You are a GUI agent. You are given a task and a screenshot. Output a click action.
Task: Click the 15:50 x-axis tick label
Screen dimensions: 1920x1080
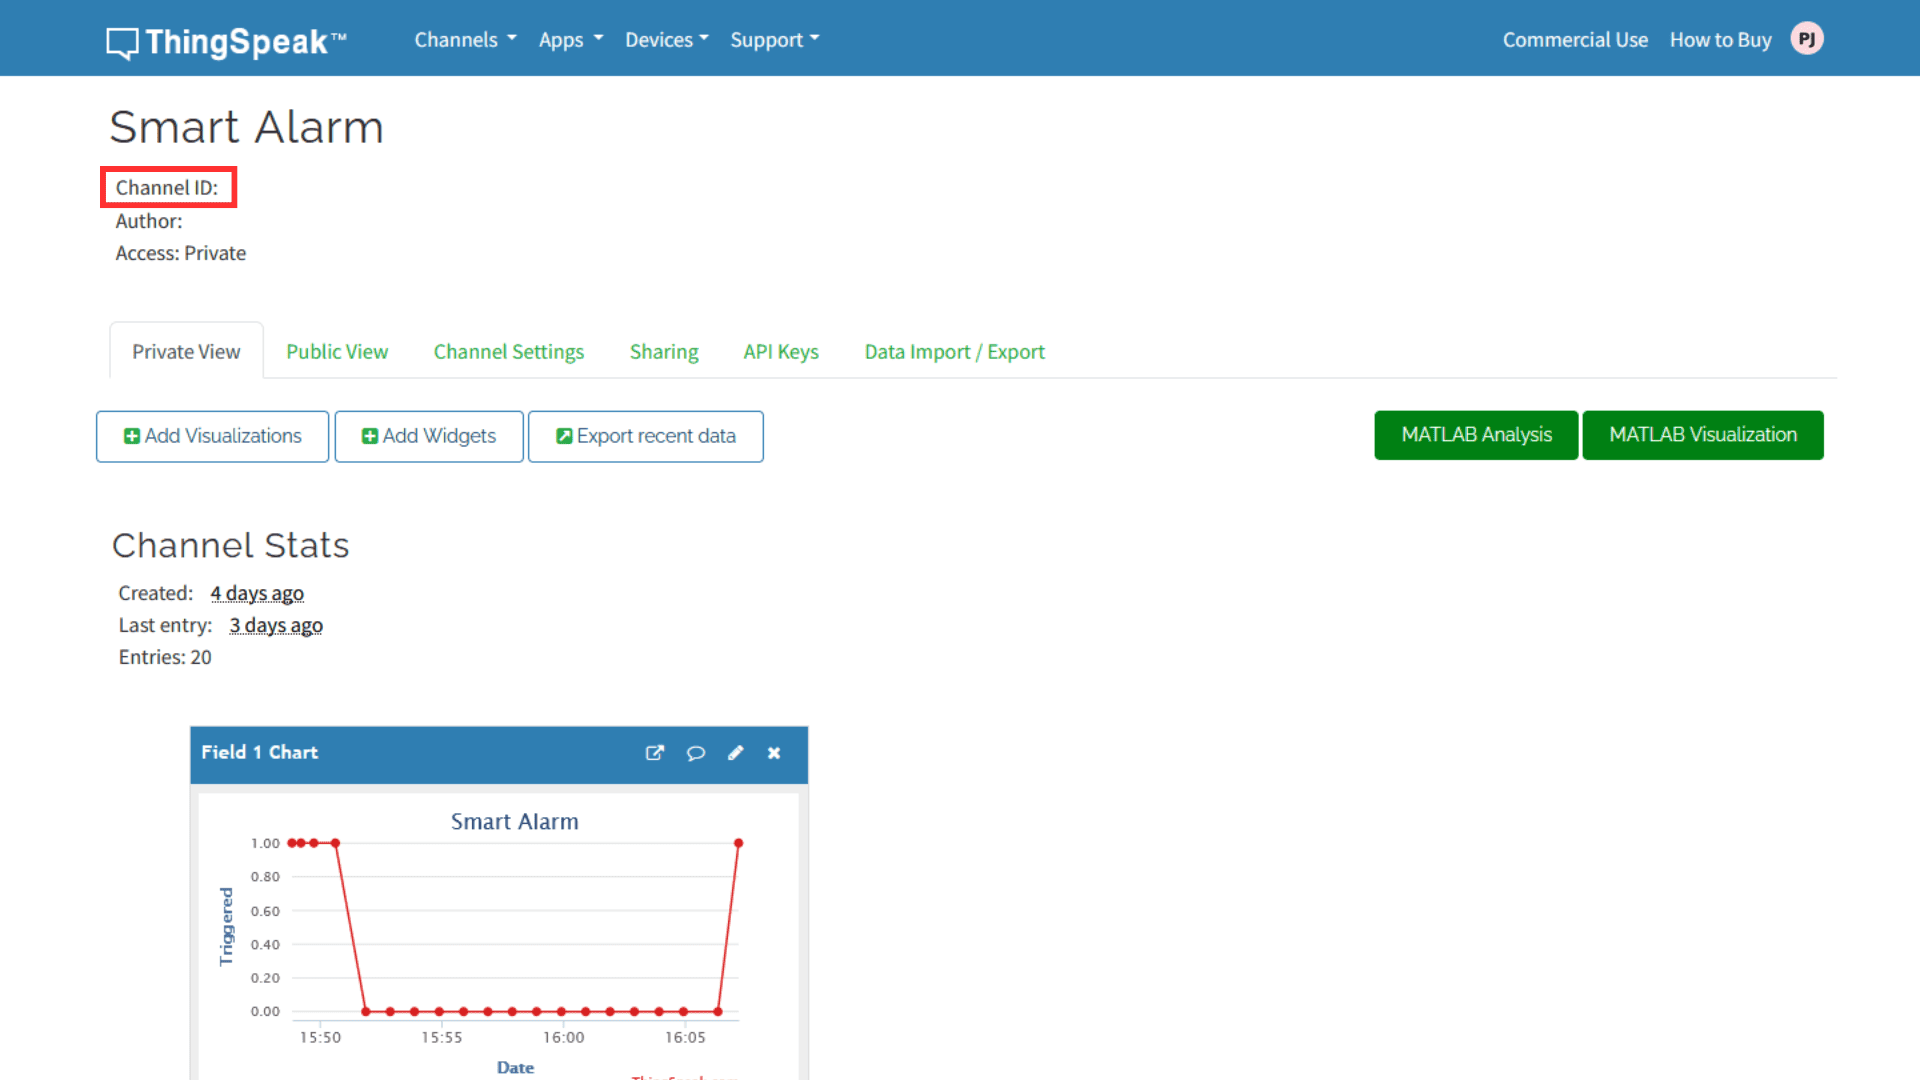pos(320,1037)
